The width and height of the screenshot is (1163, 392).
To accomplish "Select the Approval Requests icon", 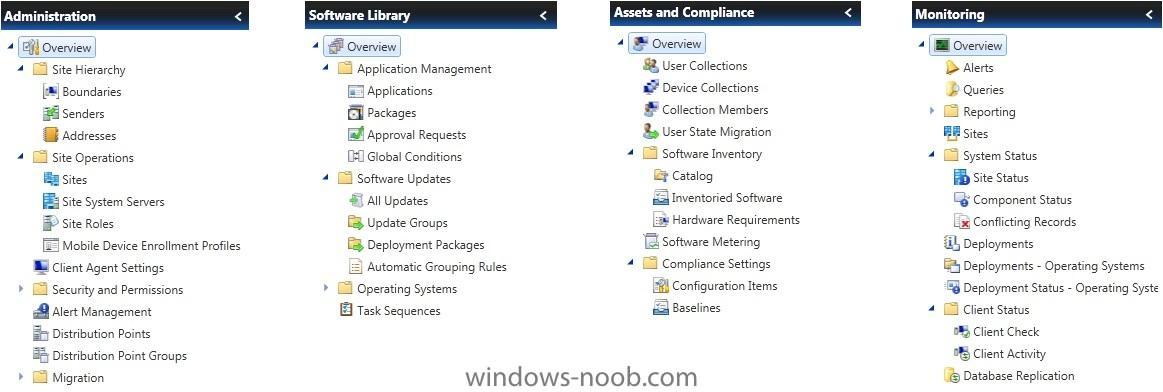I will click(x=355, y=135).
